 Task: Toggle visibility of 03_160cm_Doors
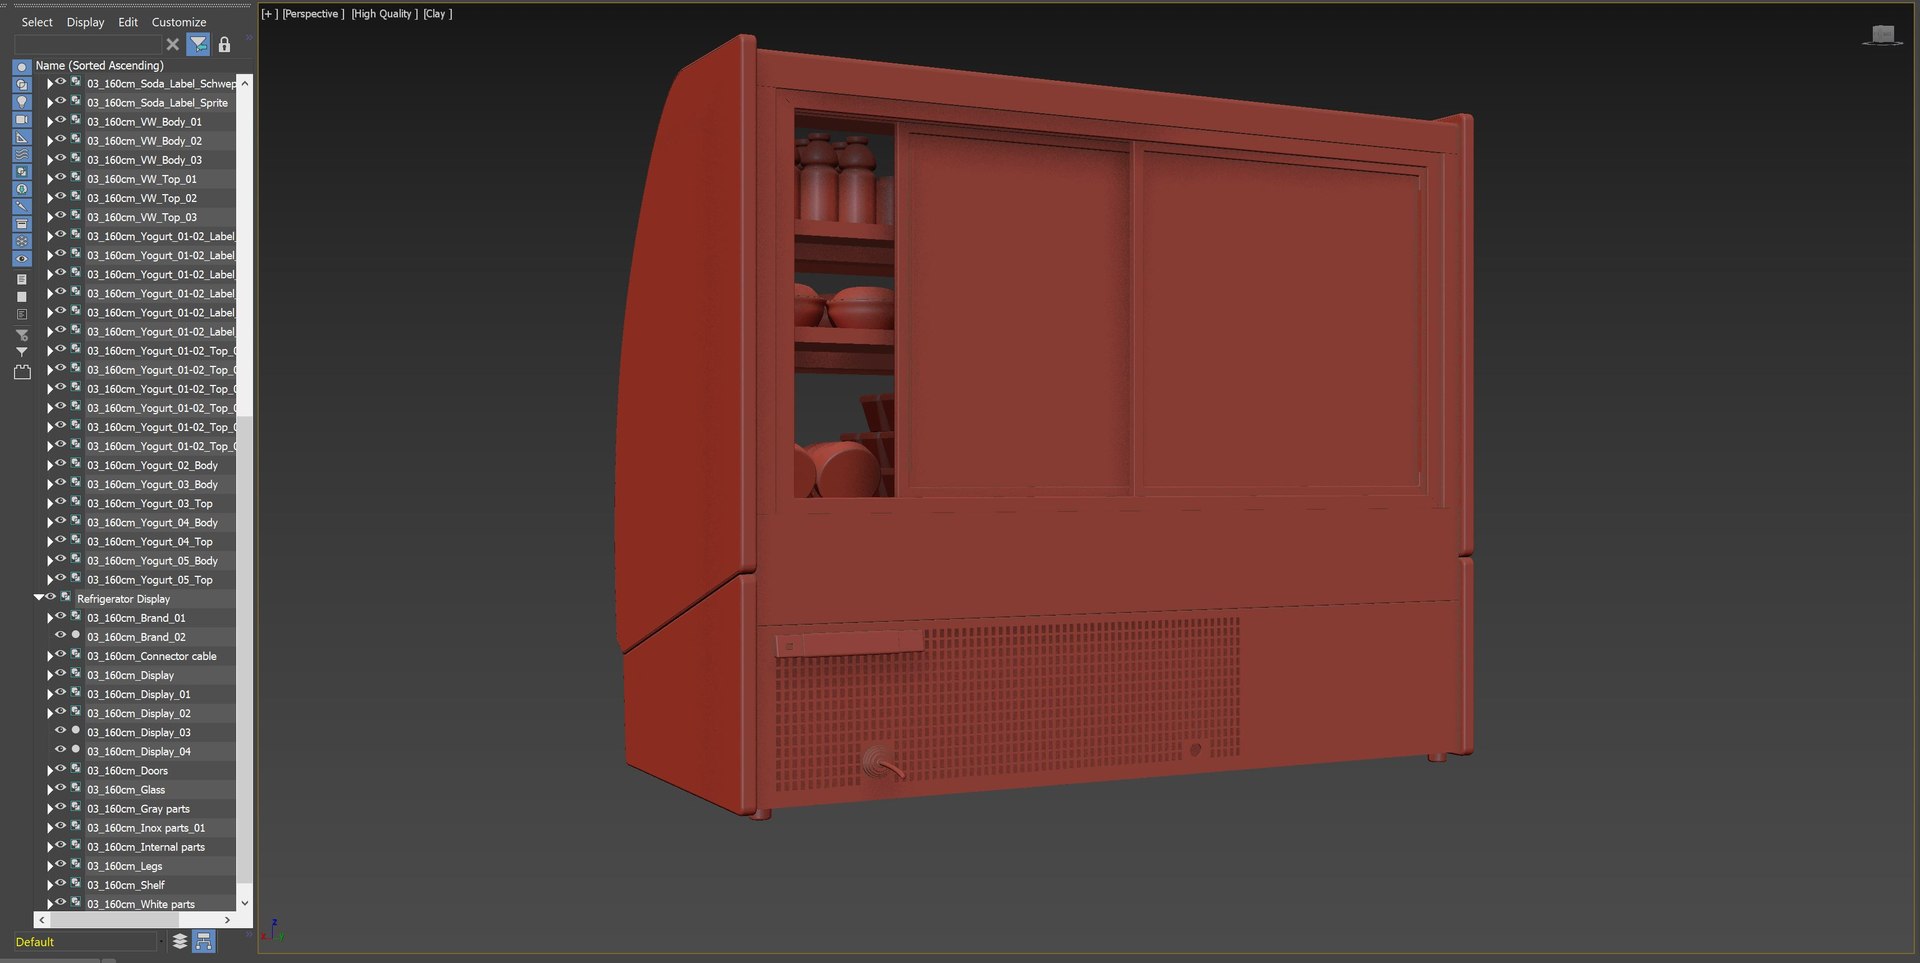click(60, 768)
